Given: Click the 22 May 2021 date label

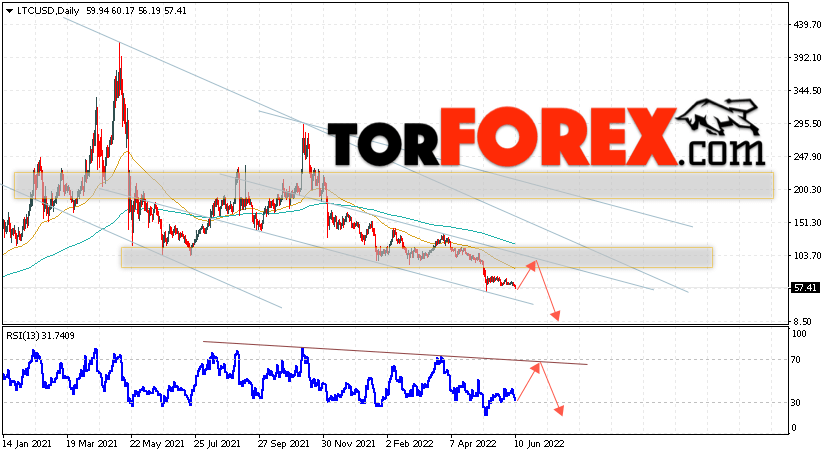Looking at the screenshot, I should point(157,444).
